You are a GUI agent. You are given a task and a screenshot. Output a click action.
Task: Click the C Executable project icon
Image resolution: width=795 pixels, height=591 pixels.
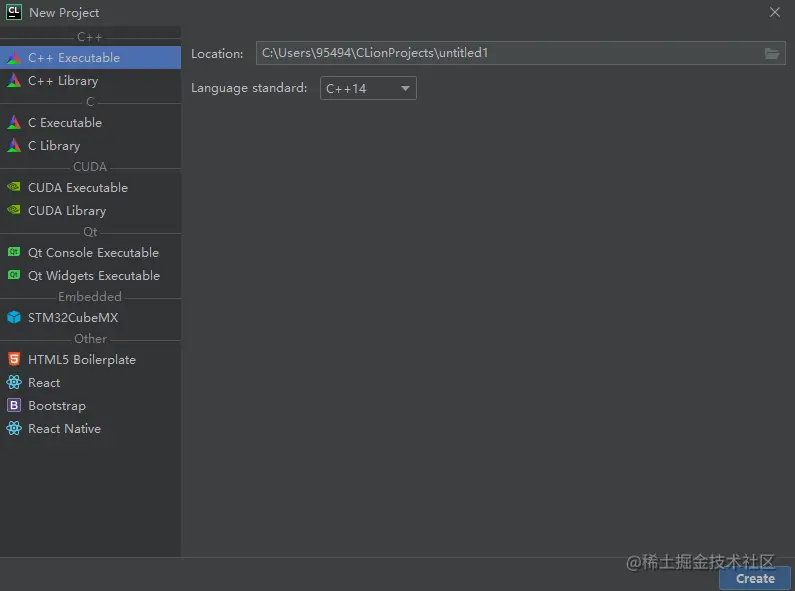[x=14, y=122]
